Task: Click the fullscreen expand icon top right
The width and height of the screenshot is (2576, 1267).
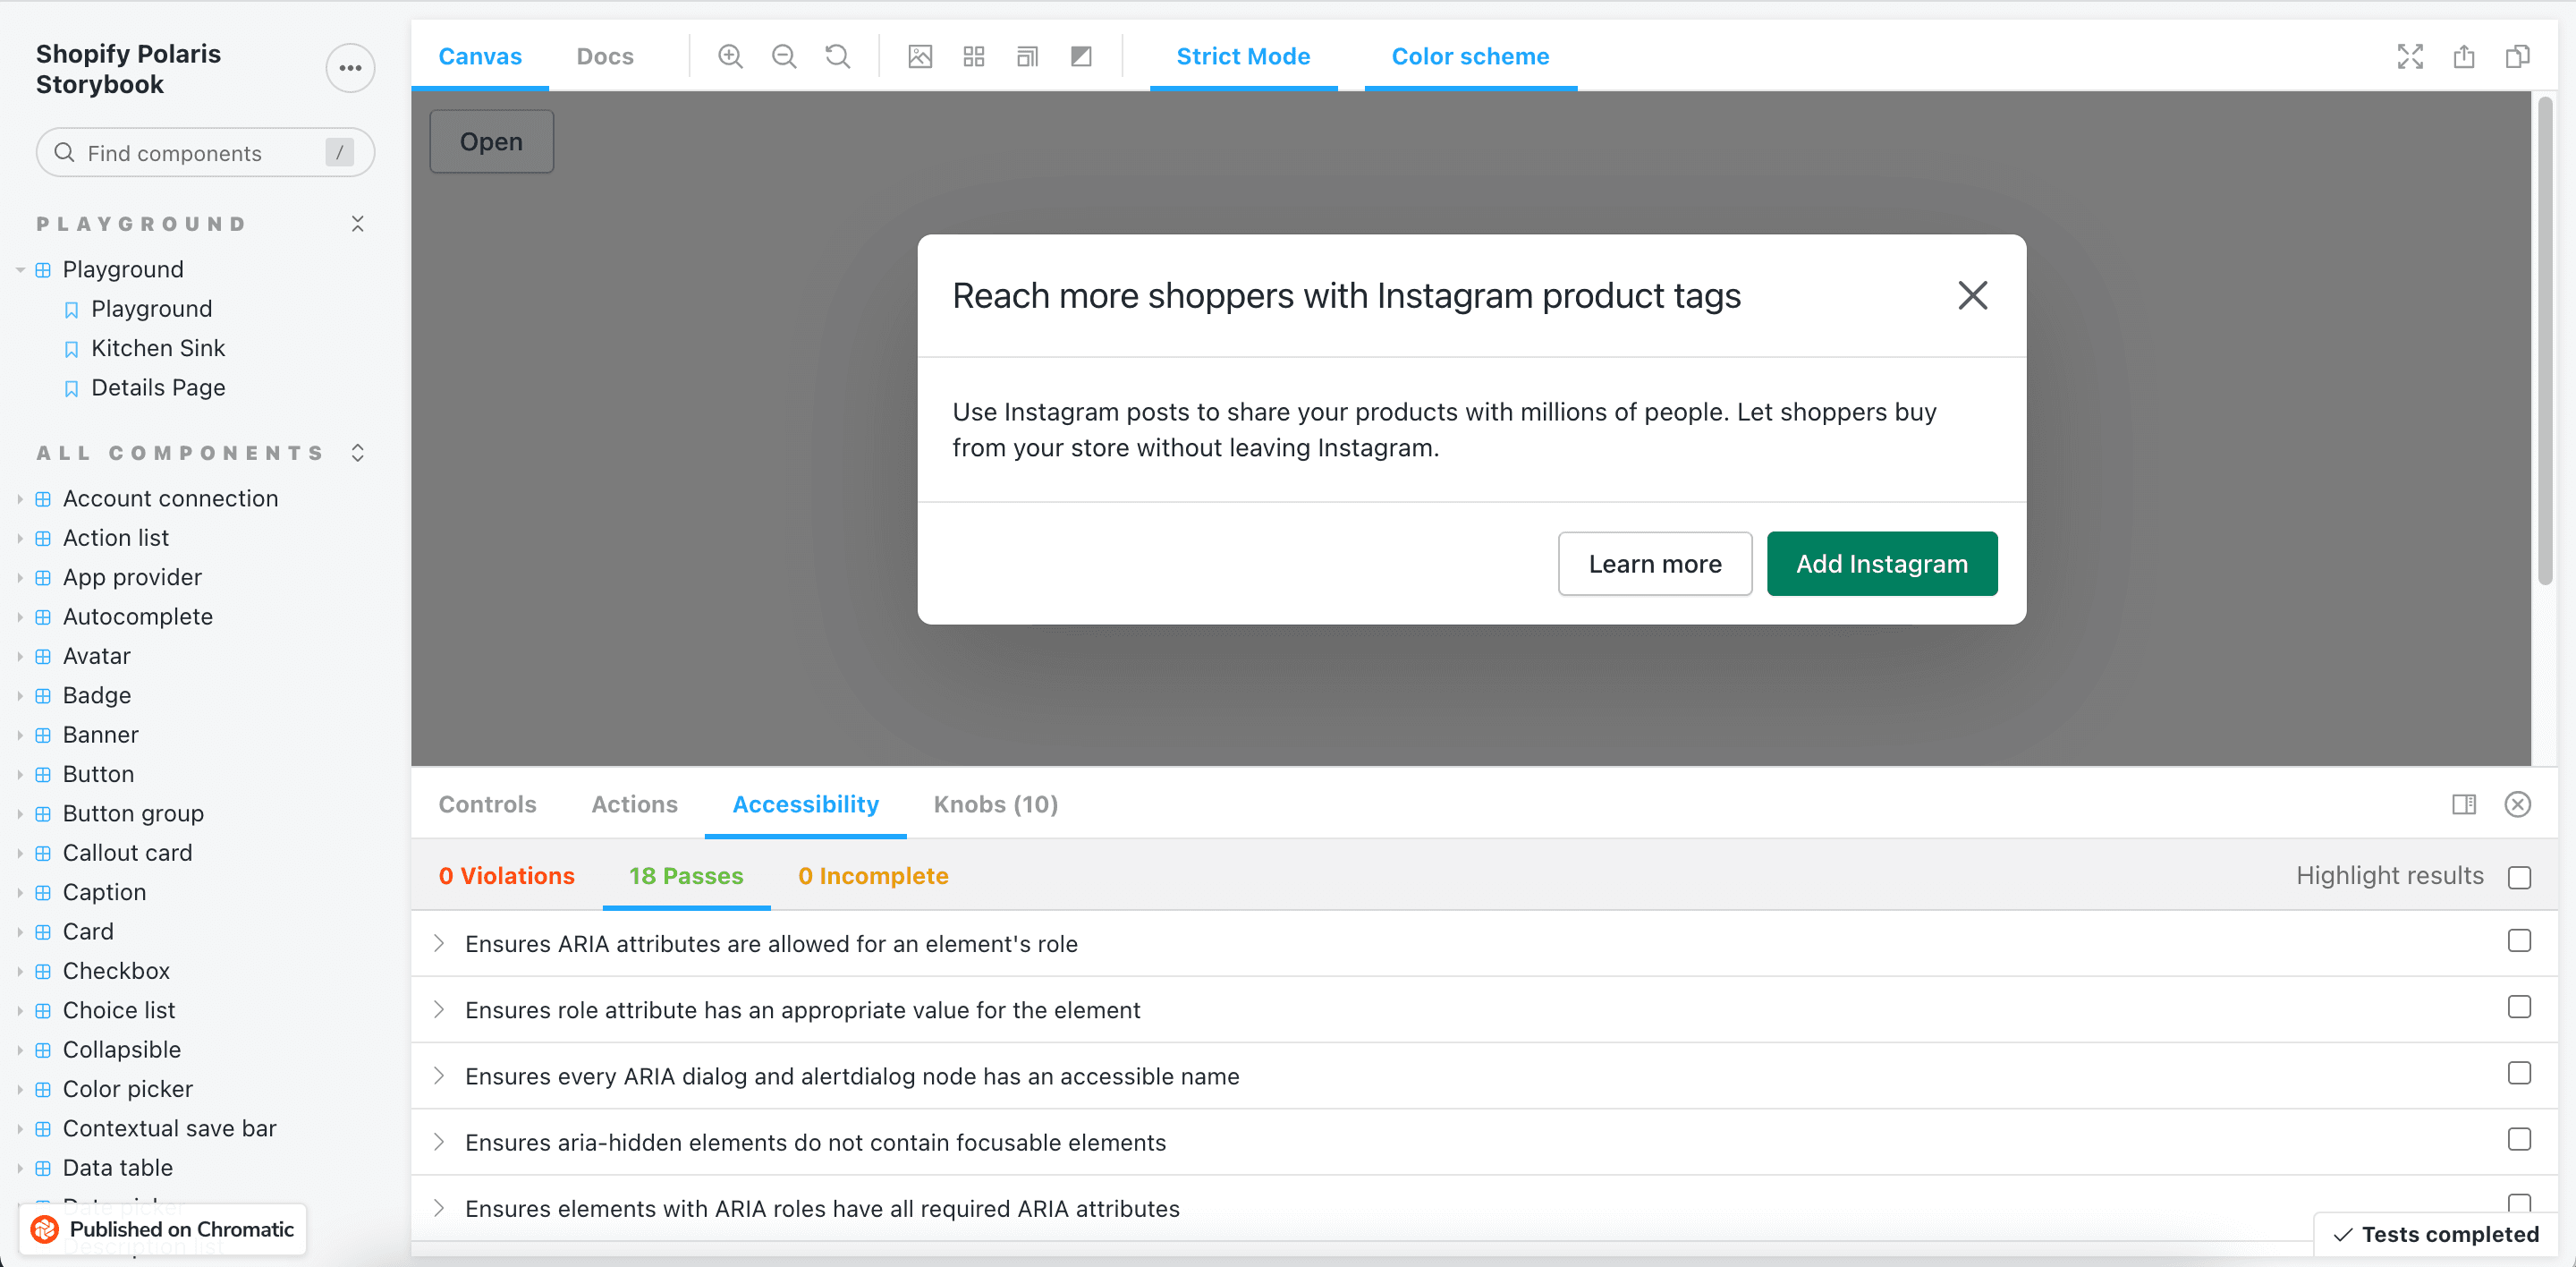Action: click(x=2410, y=55)
